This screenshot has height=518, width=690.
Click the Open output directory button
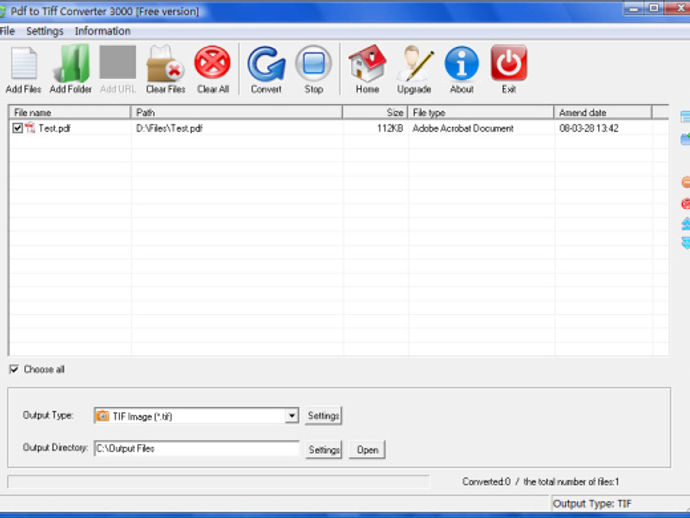click(367, 450)
